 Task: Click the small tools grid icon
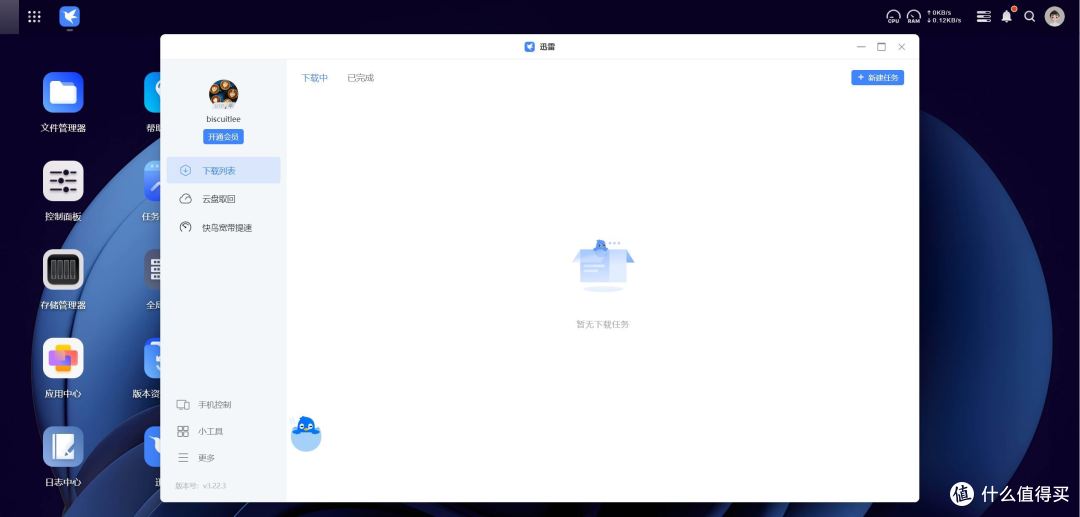(x=183, y=432)
